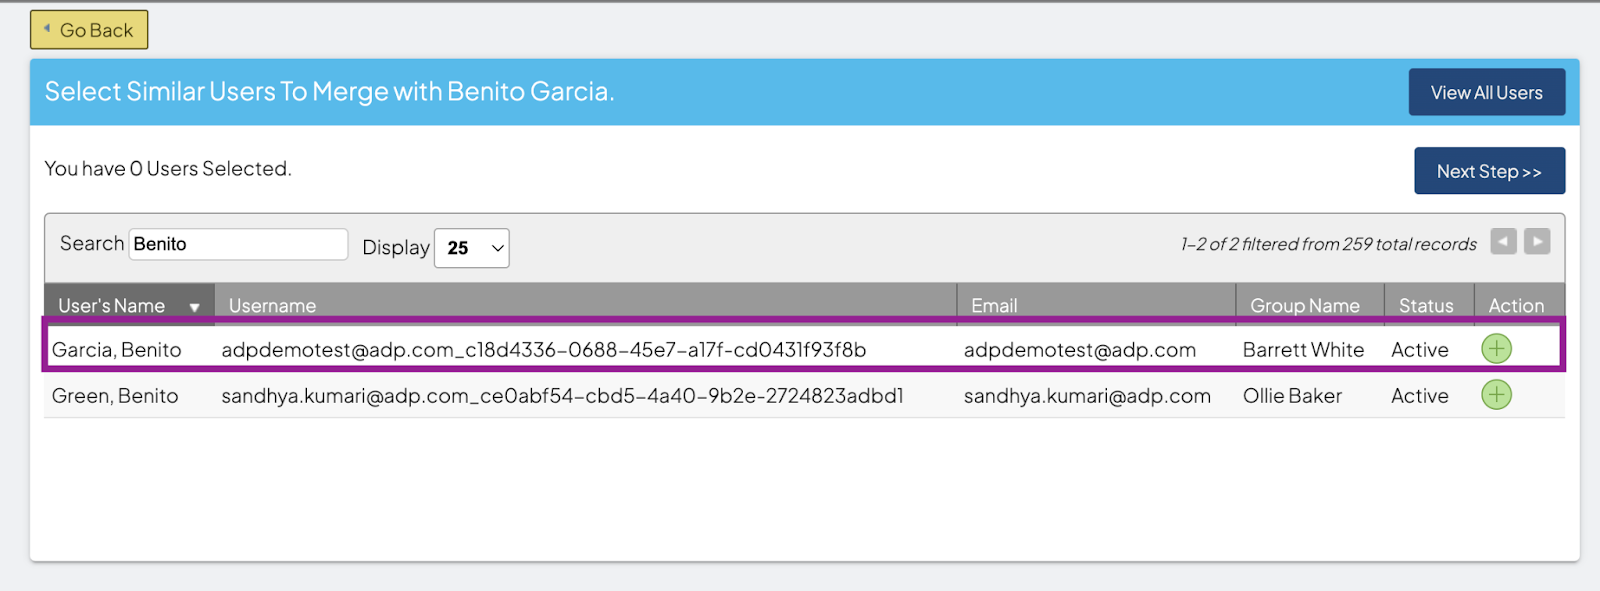Screen dimensions: 1600x591
Task: Open View All Users
Action: point(1487,92)
